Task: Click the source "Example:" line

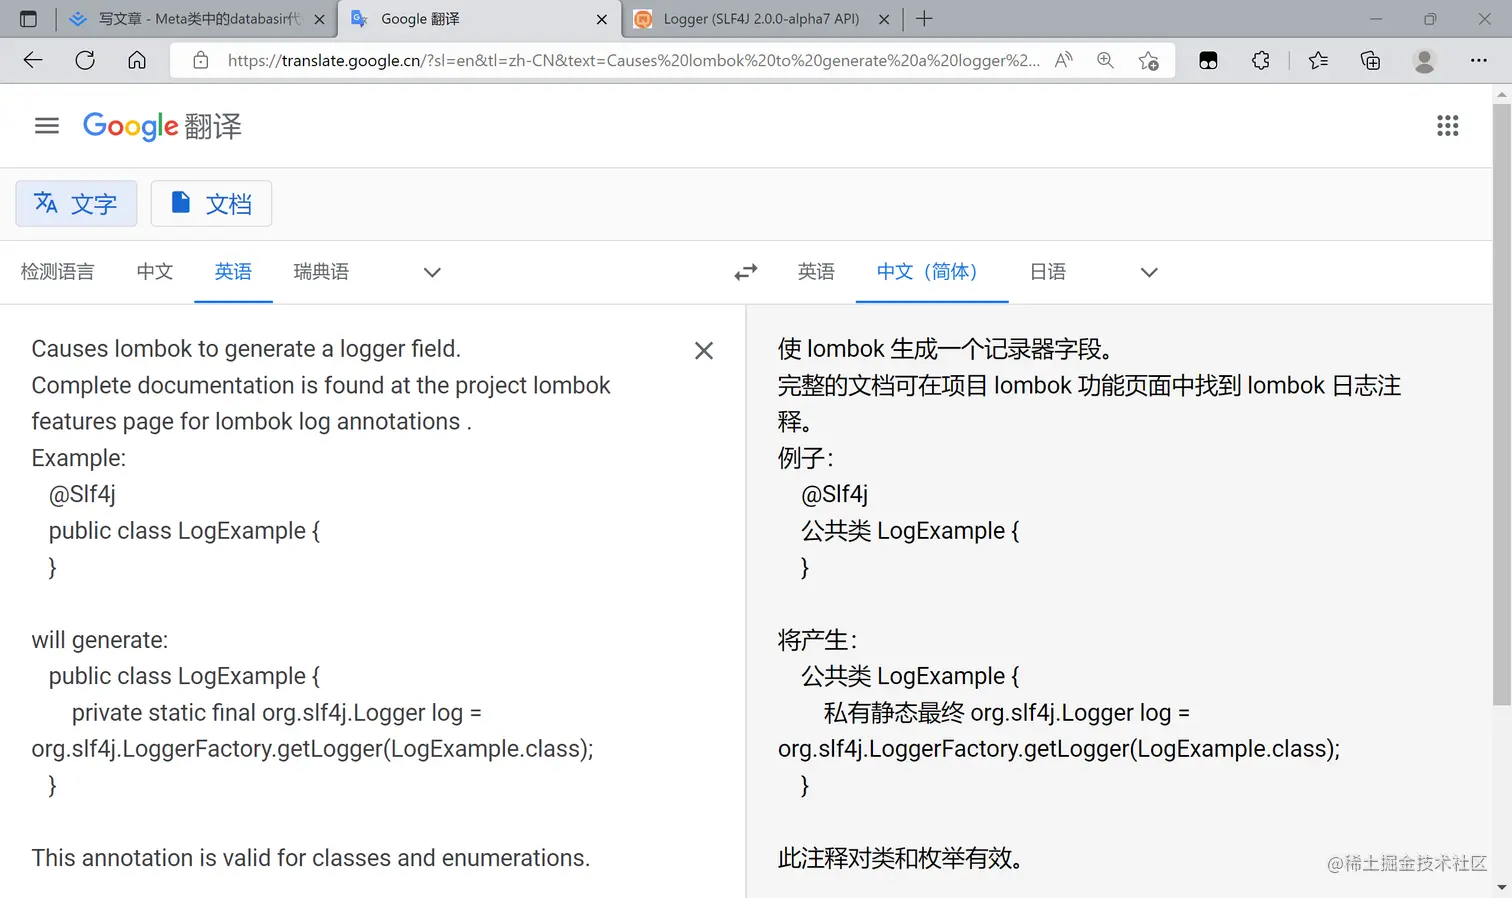Action: click(x=79, y=458)
